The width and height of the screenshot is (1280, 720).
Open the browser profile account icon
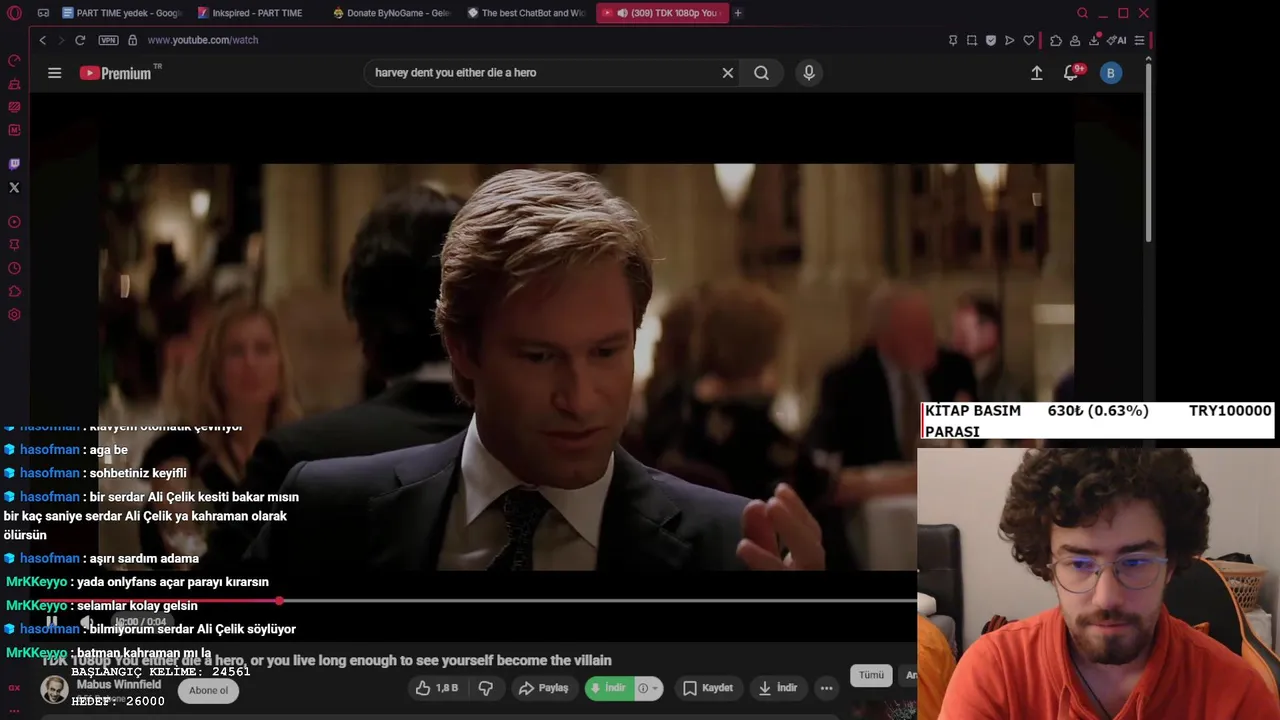point(1075,40)
